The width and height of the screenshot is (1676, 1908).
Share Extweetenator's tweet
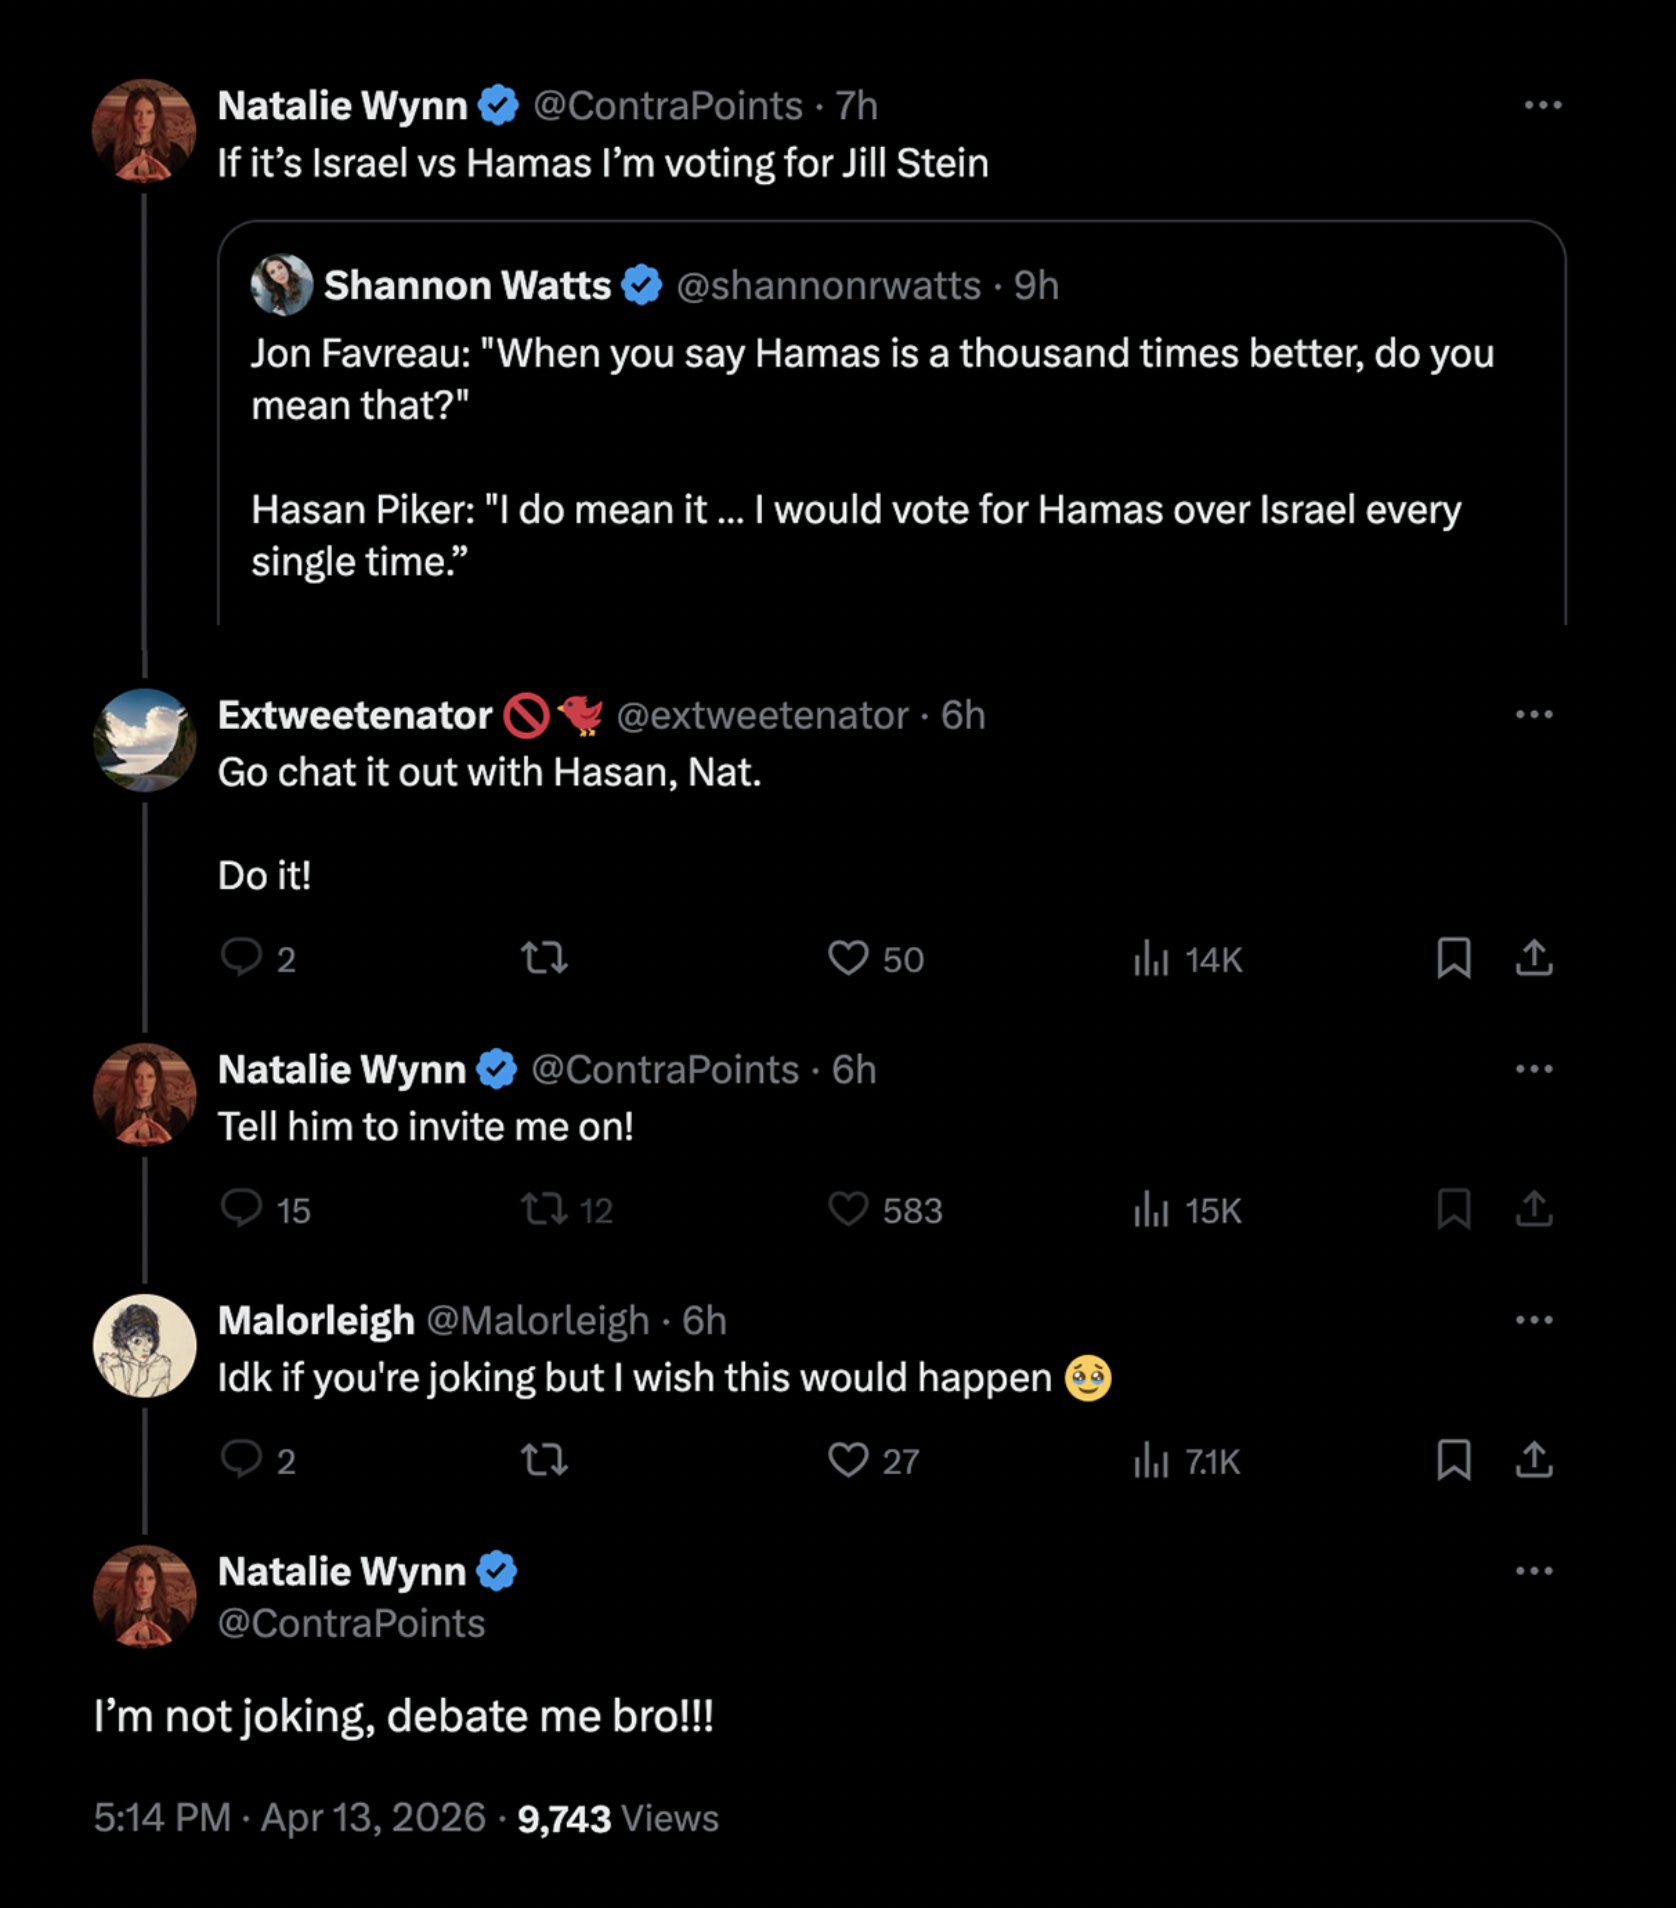point(1534,958)
